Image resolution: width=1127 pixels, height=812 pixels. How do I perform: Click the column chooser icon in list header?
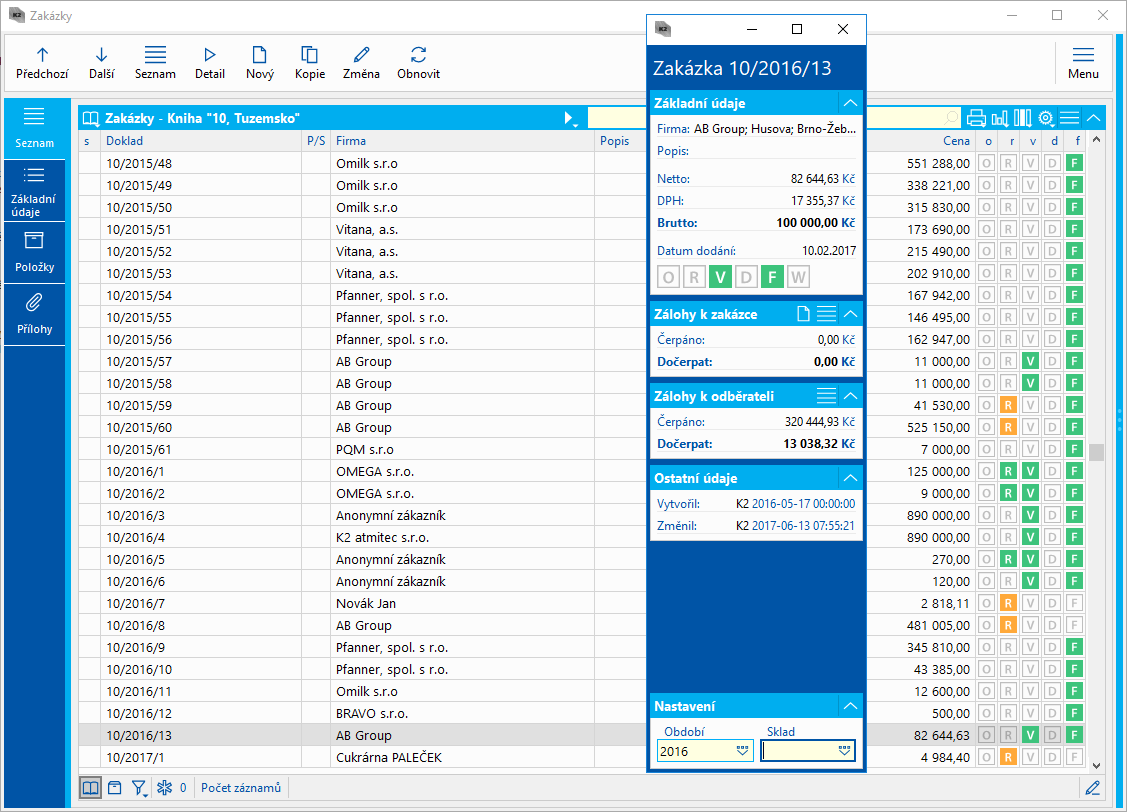pyautogui.click(x=1023, y=118)
